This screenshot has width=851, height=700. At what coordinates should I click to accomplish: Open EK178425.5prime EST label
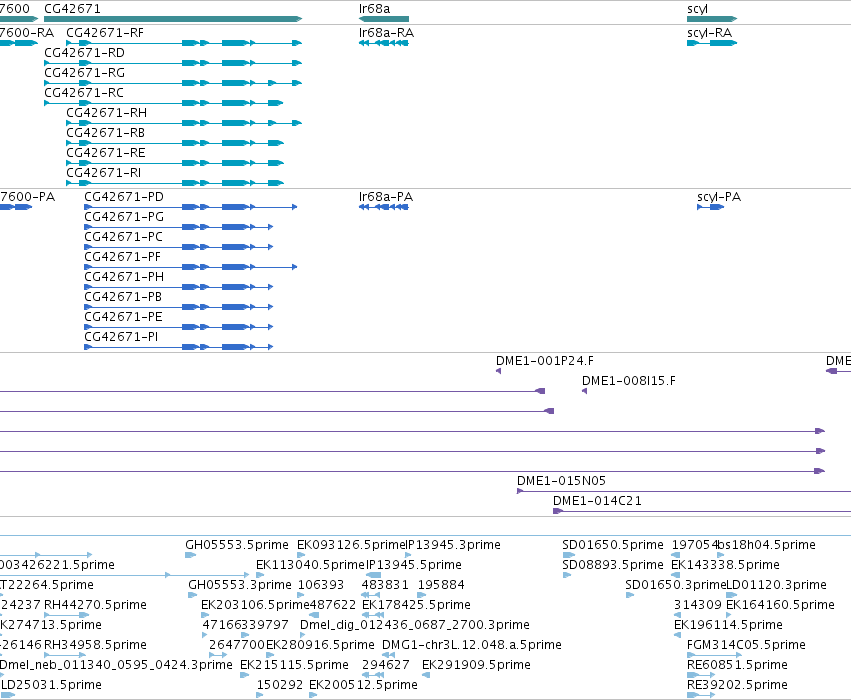coord(416,605)
